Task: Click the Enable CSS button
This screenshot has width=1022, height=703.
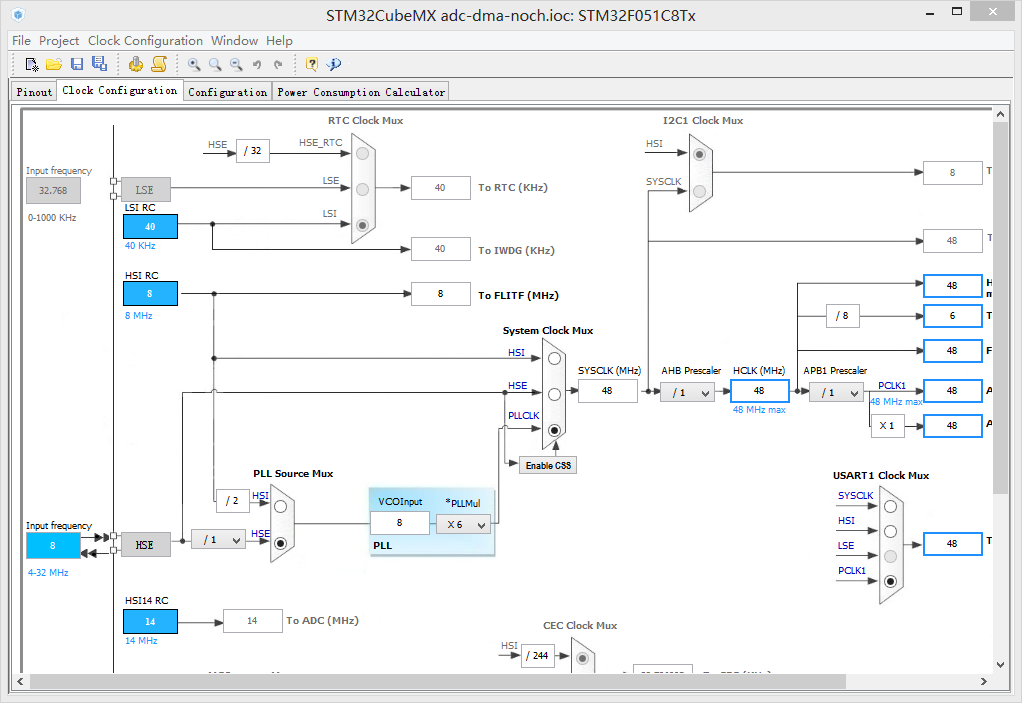Action: click(548, 465)
